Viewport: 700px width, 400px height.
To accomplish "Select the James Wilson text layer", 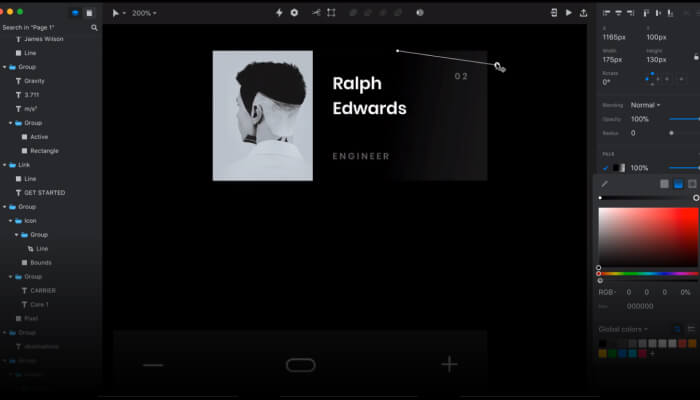I will point(44,39).
